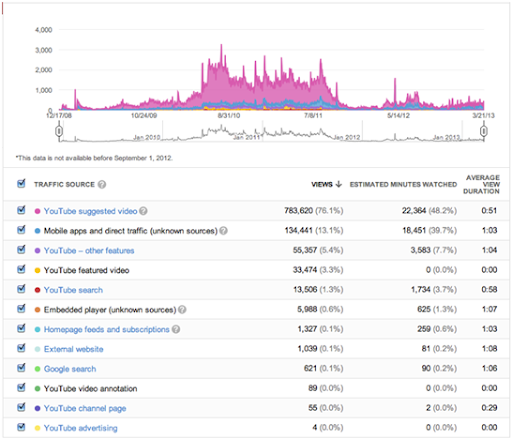Sort table by Views column header

coord(322,184)
